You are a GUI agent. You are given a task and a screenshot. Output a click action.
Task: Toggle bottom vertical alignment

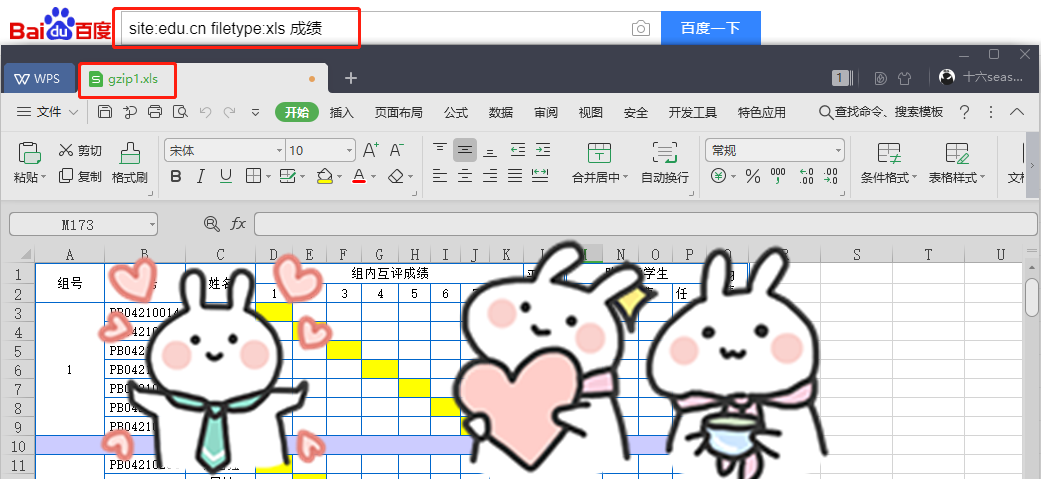[490, 151]
